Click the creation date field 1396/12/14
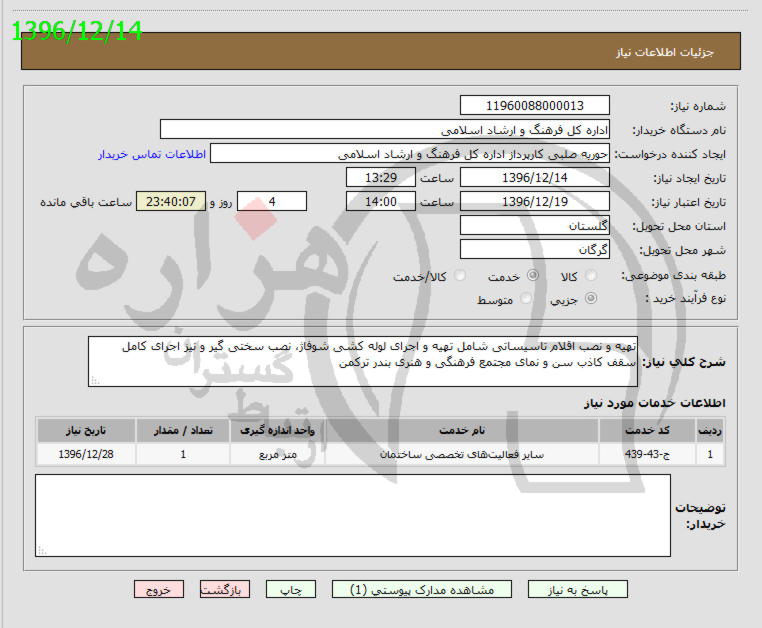 [x=535, y=177]
